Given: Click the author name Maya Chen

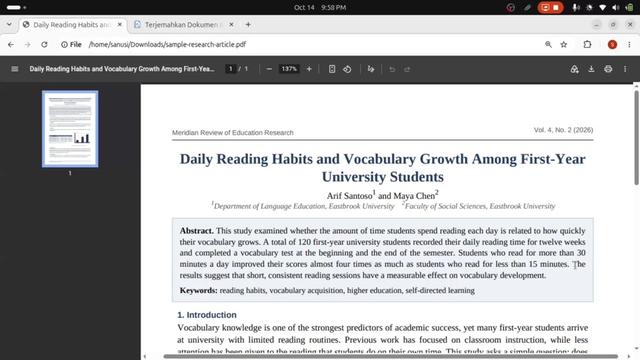Looking at the screenshot, I should point(414,196).
